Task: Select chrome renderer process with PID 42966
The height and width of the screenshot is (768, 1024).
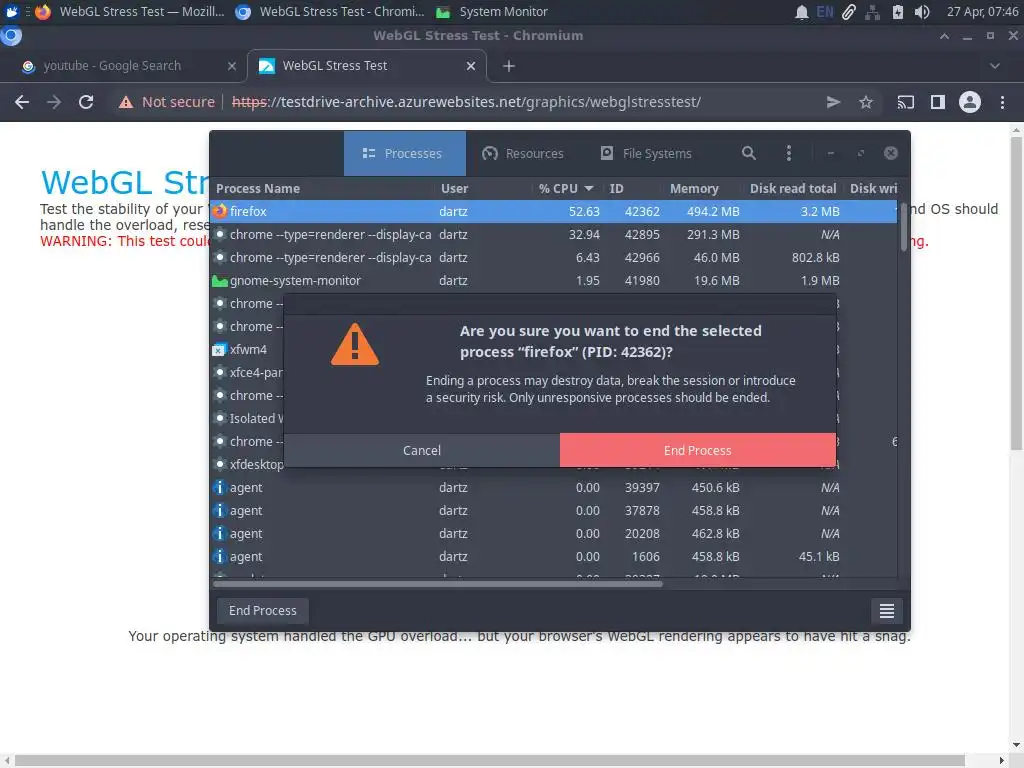Action: 554,257
